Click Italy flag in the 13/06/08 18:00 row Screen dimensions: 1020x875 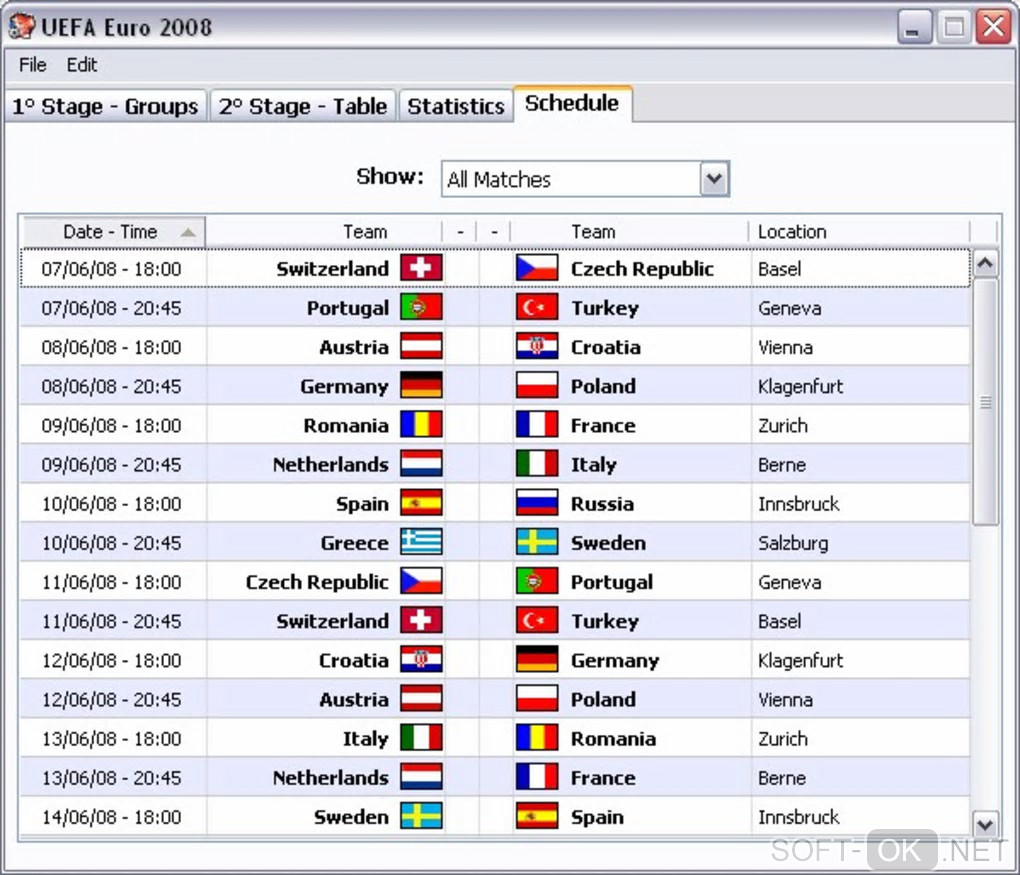[421, 738]
